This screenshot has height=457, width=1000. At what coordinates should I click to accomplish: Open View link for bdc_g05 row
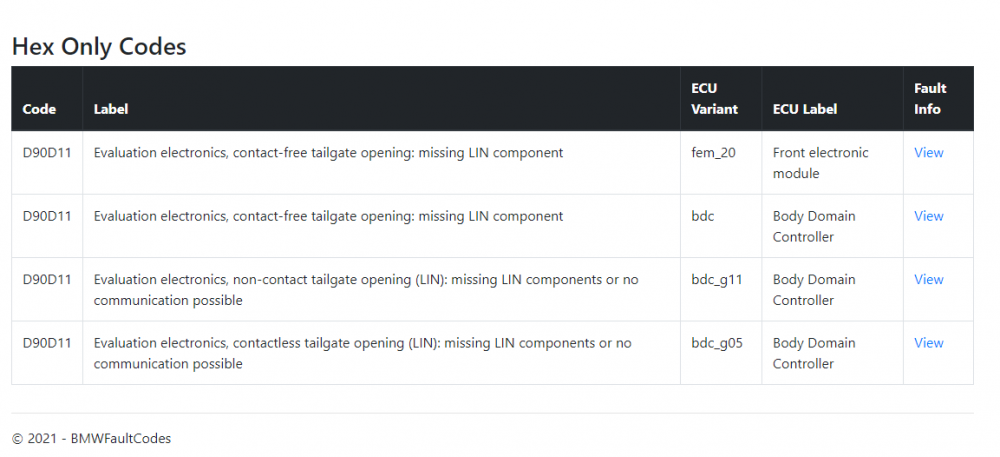point(929,343)
